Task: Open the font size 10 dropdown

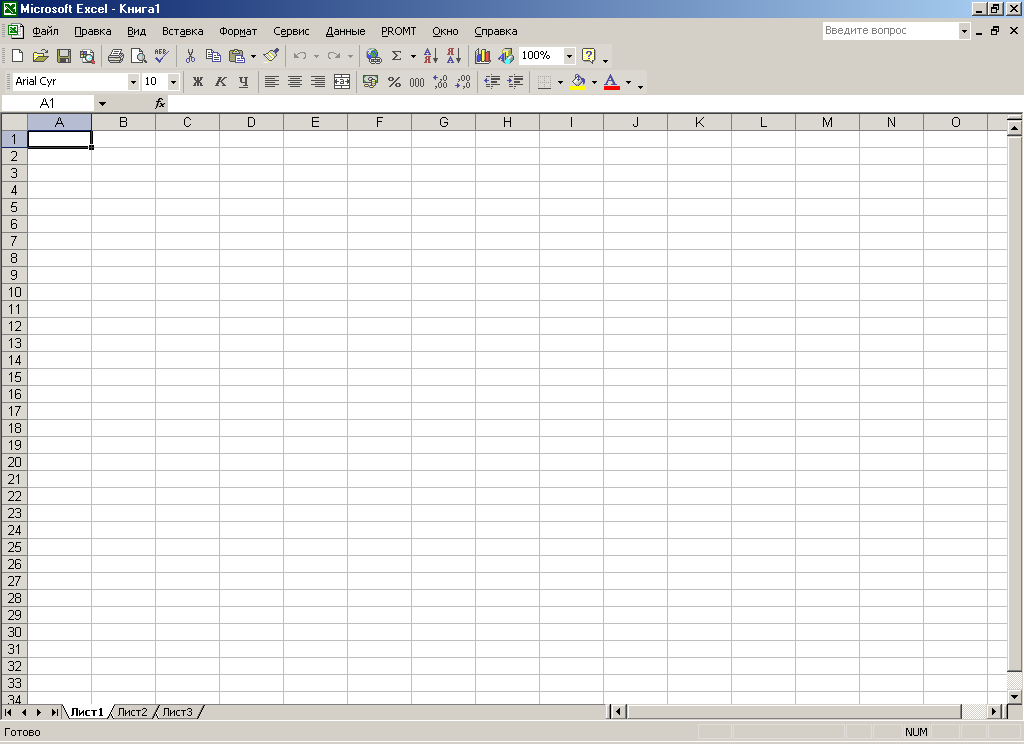Action: (x=173, y=82)
